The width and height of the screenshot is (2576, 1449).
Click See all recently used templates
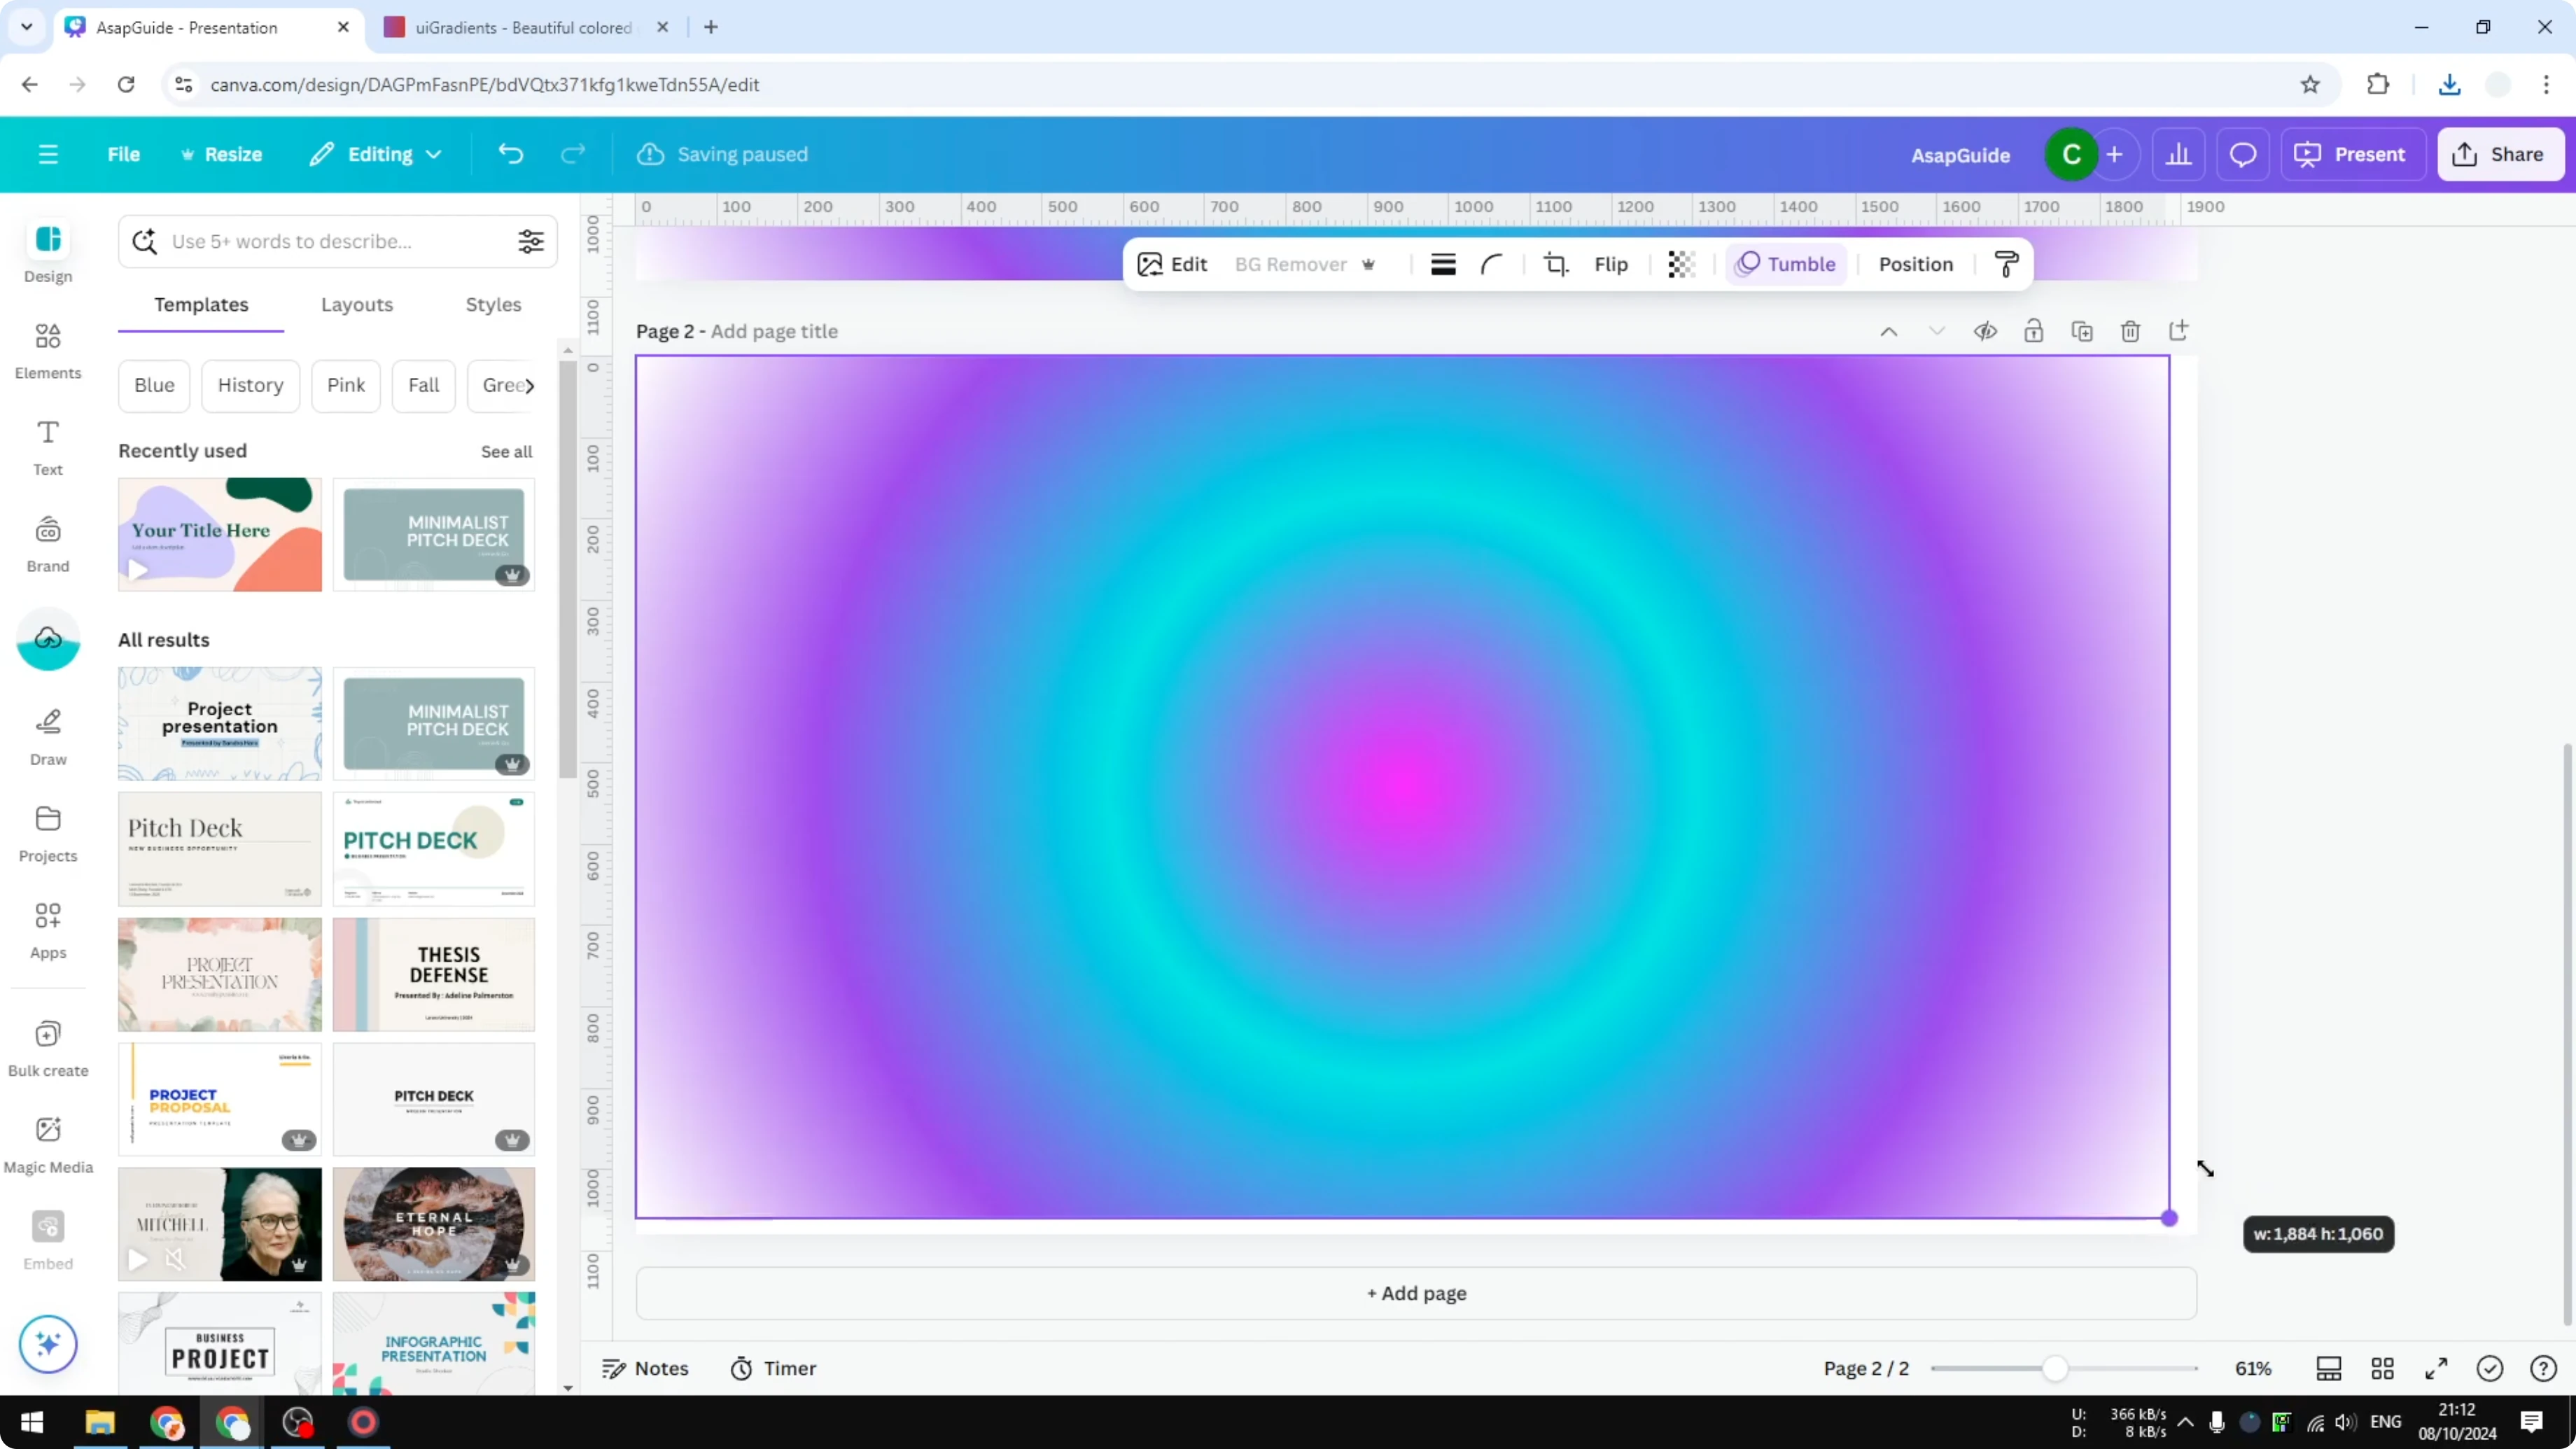(506, 451)
